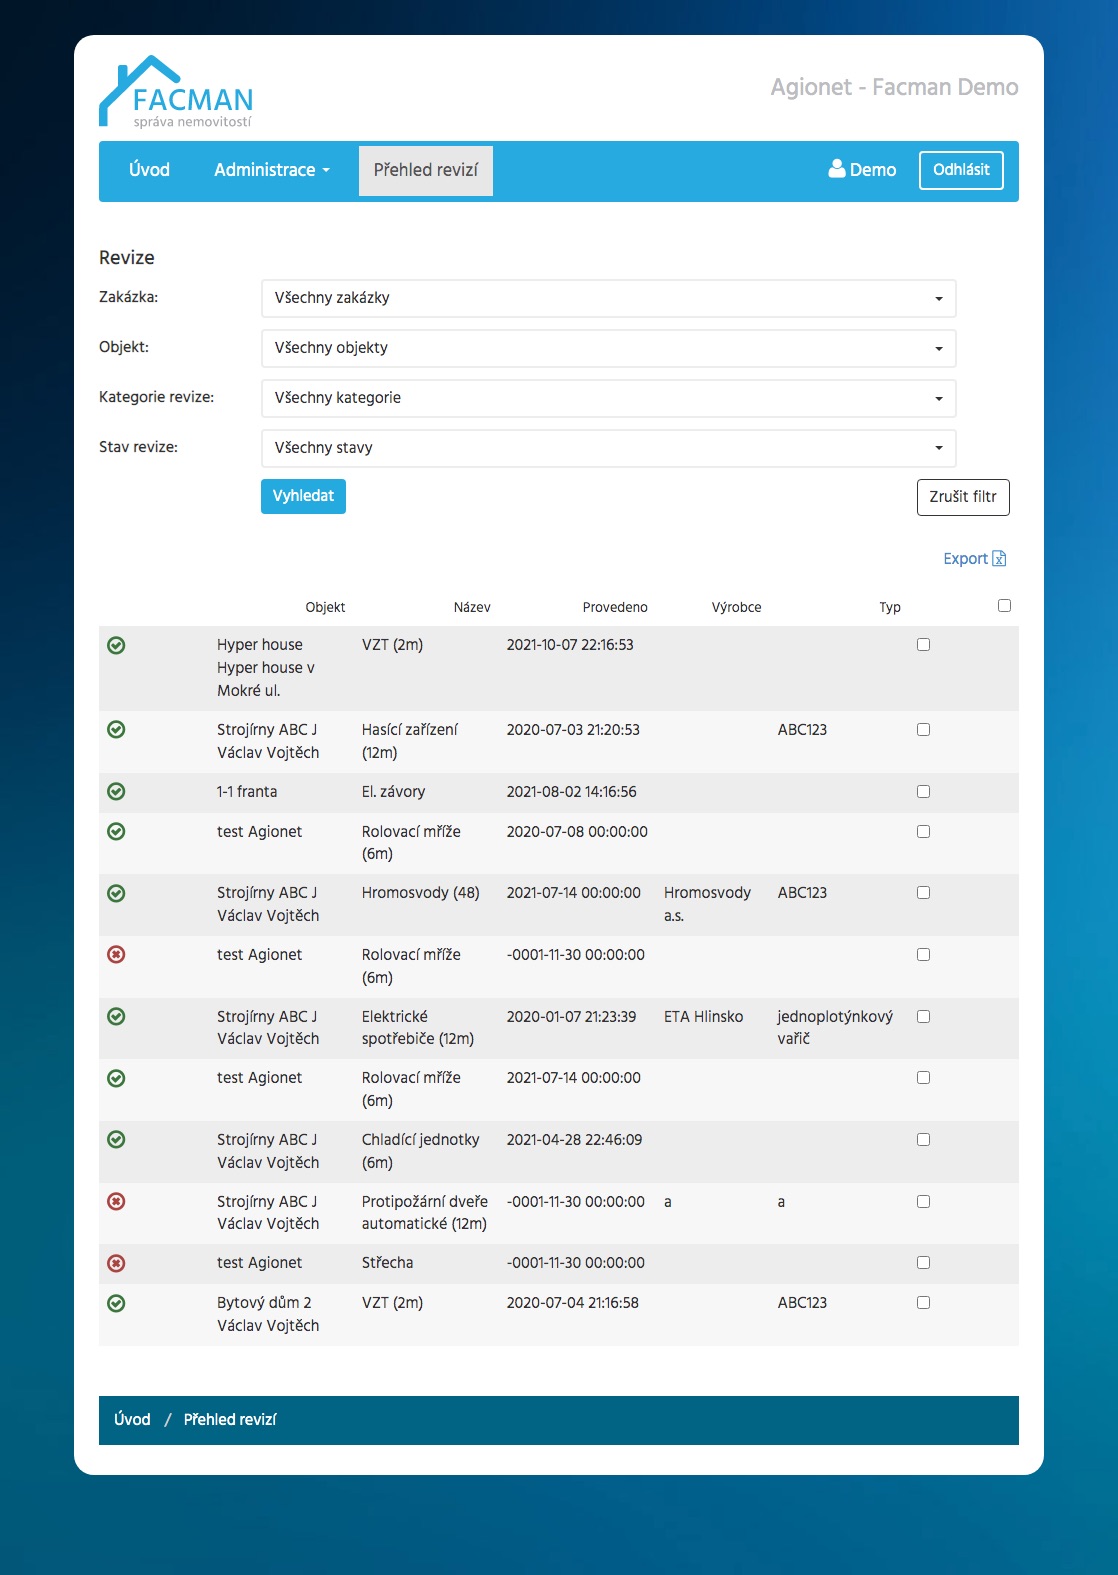Click red status icon for Protipožární dveře row
The width and height of the screenshot is (1118, 1575).
coord(116,1201)
